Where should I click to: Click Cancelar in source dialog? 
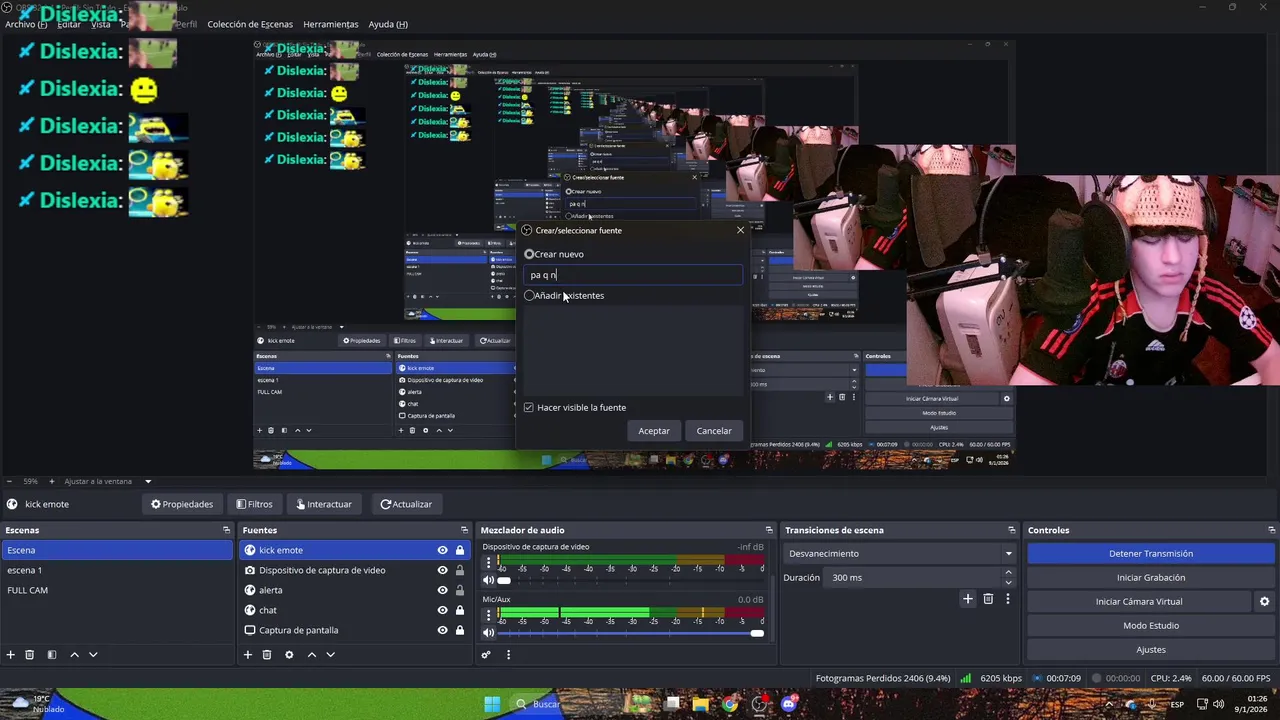point(714,431)
